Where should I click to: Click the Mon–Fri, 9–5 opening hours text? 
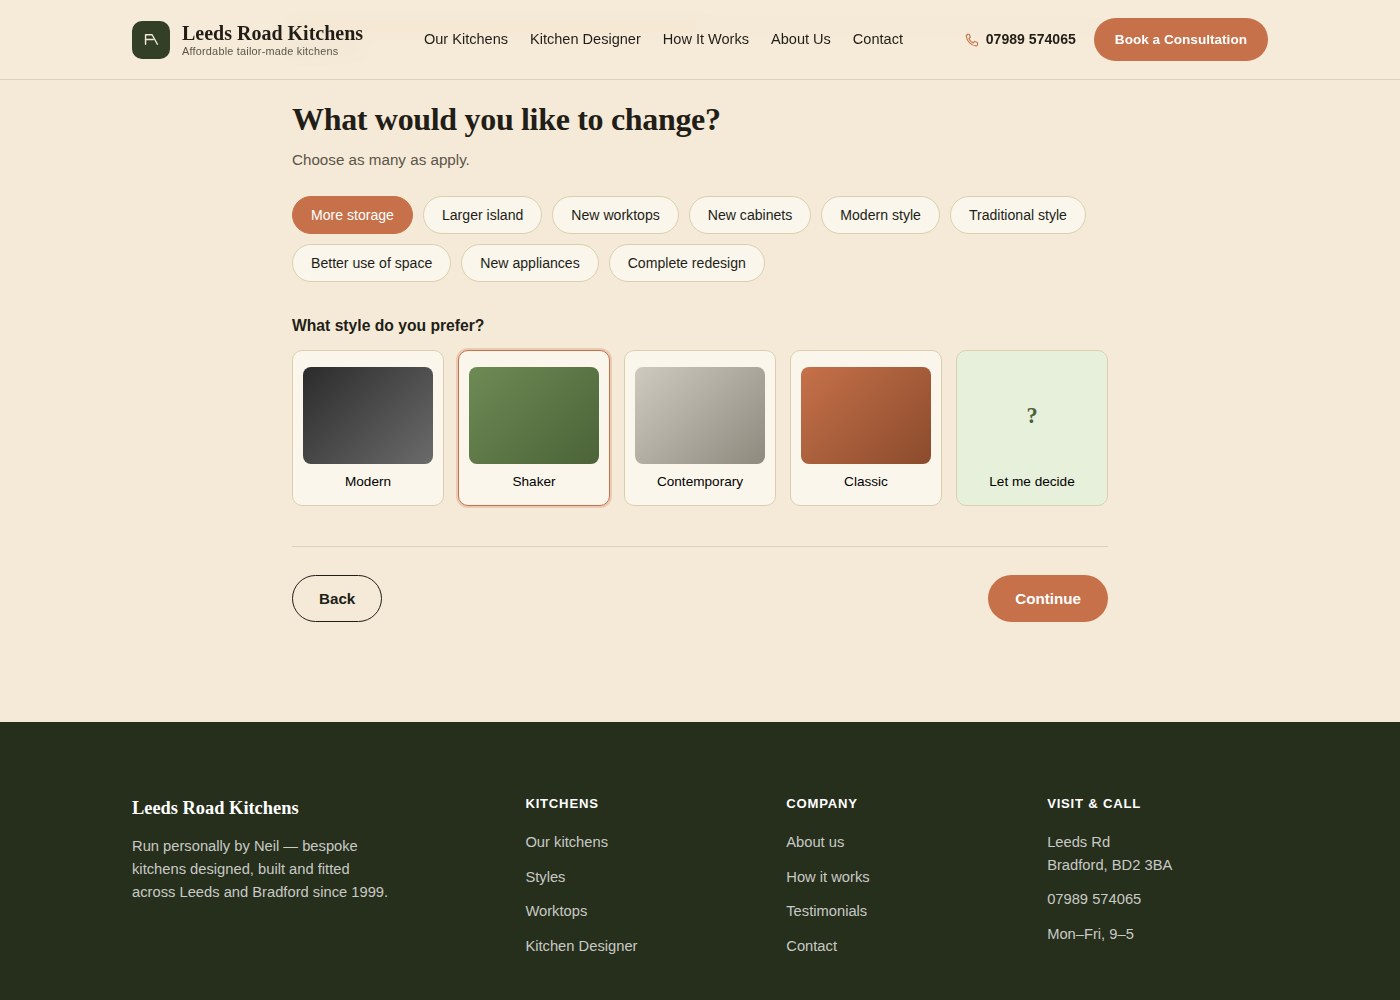click(1090, 934)
